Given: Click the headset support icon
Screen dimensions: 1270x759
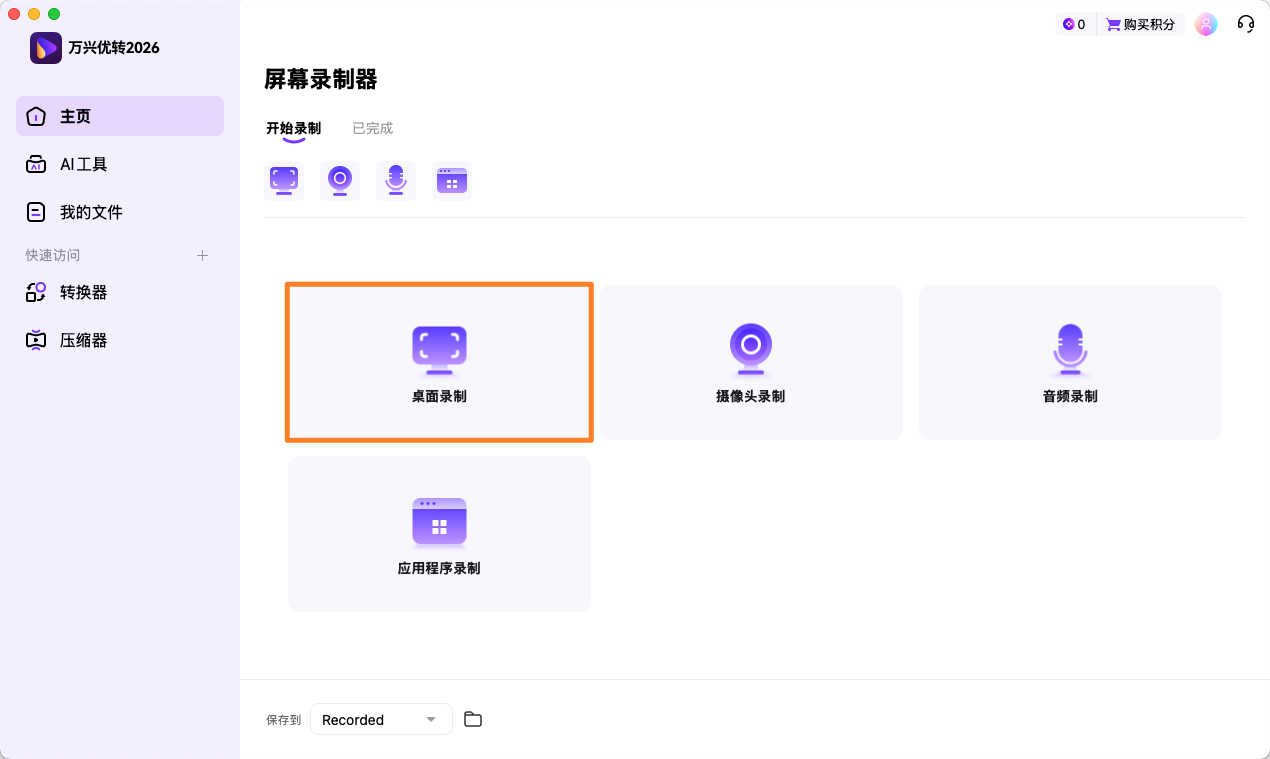Looking at the screenshot, I should click(1245, 23).
